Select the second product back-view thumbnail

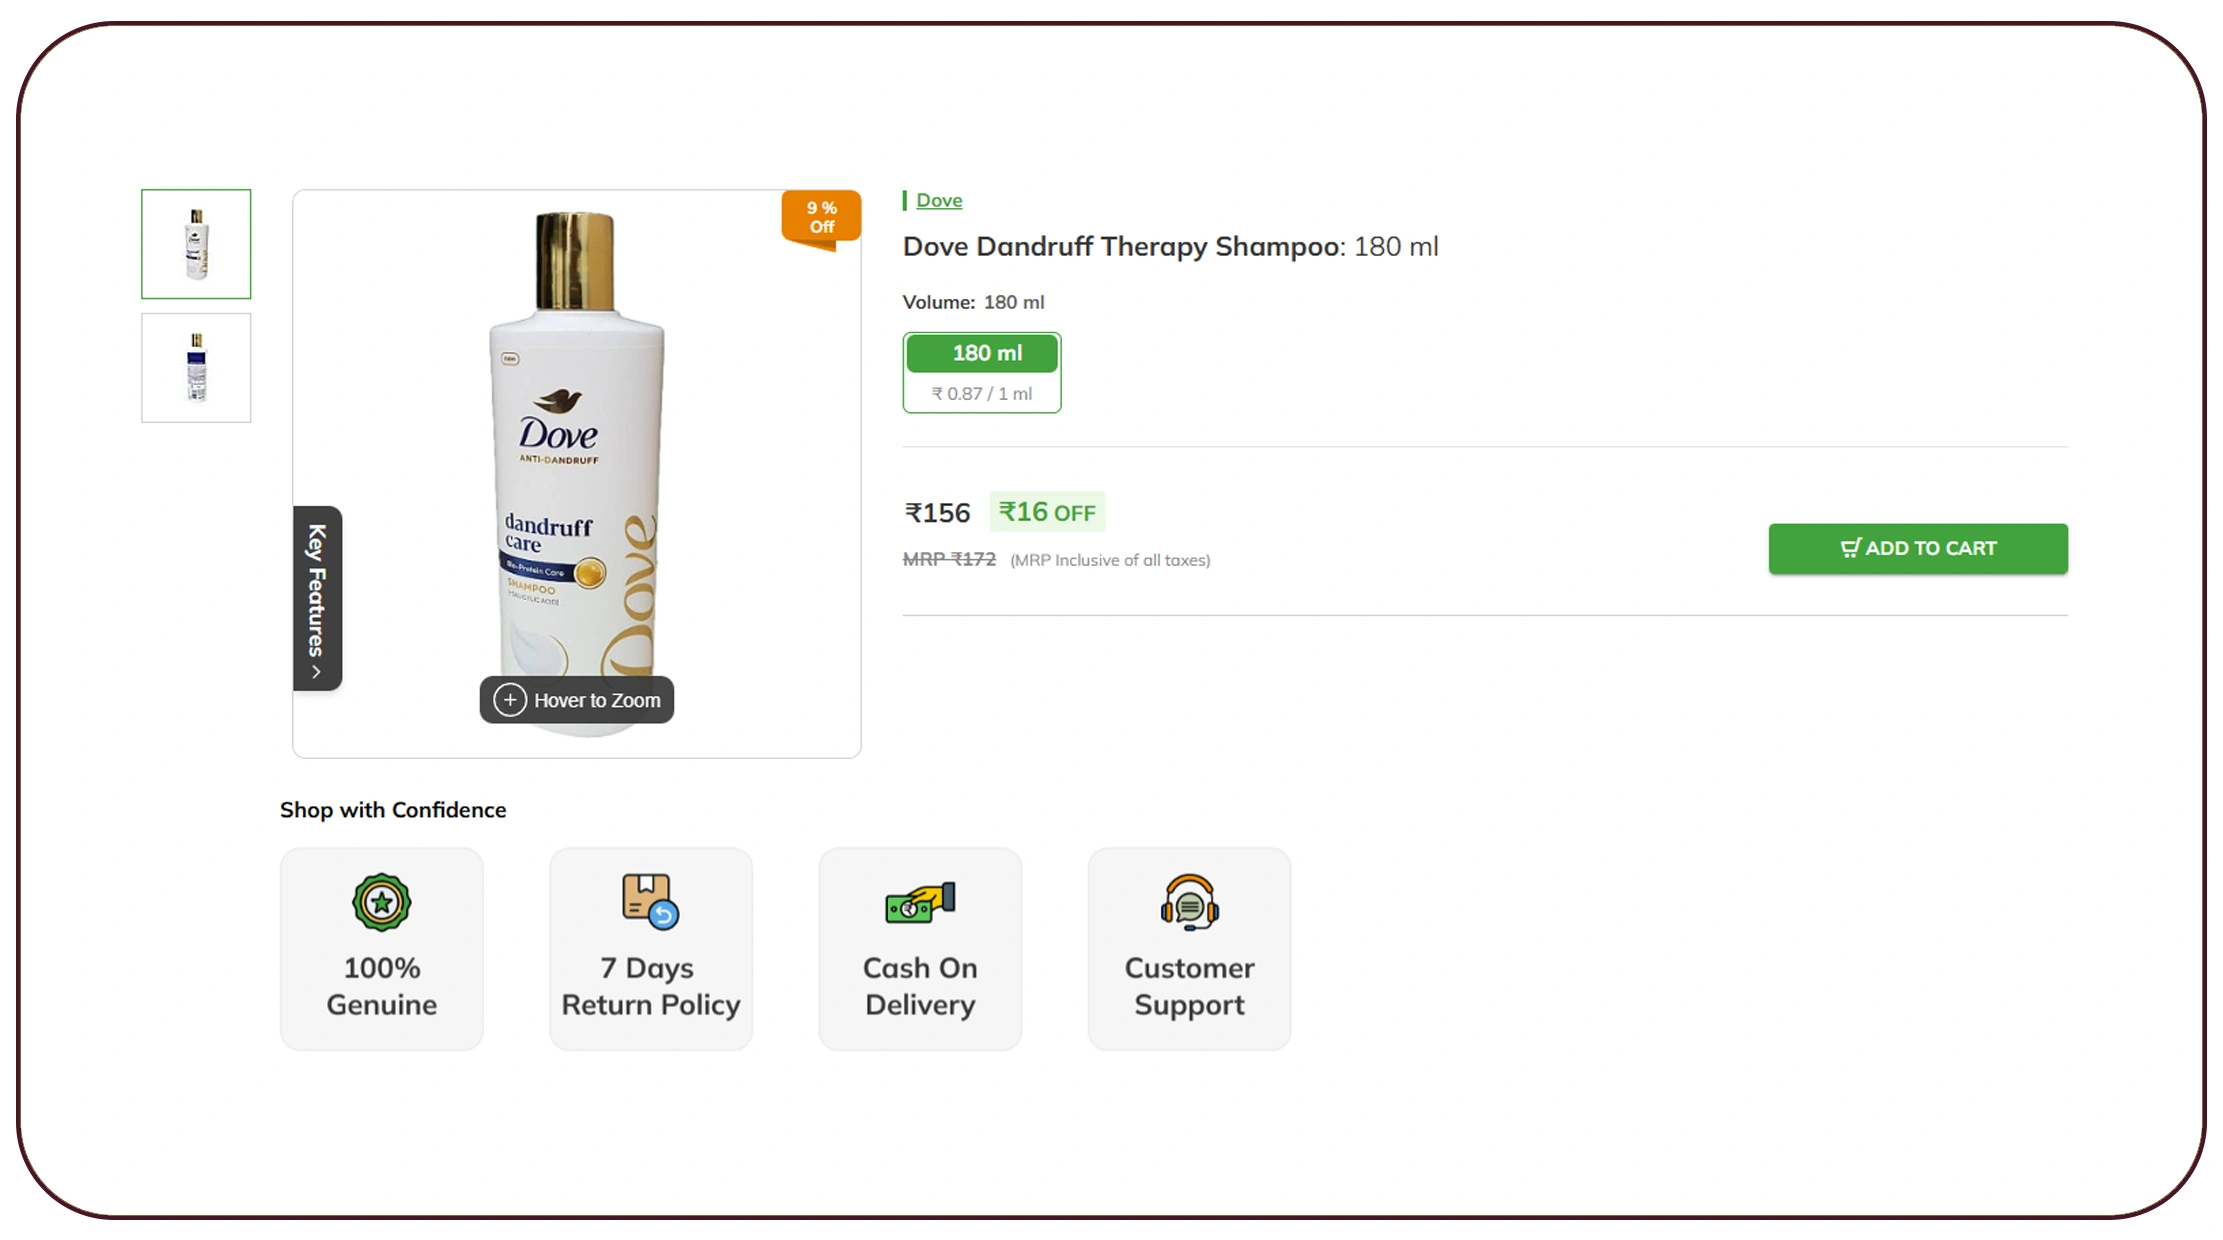[196, 368]
